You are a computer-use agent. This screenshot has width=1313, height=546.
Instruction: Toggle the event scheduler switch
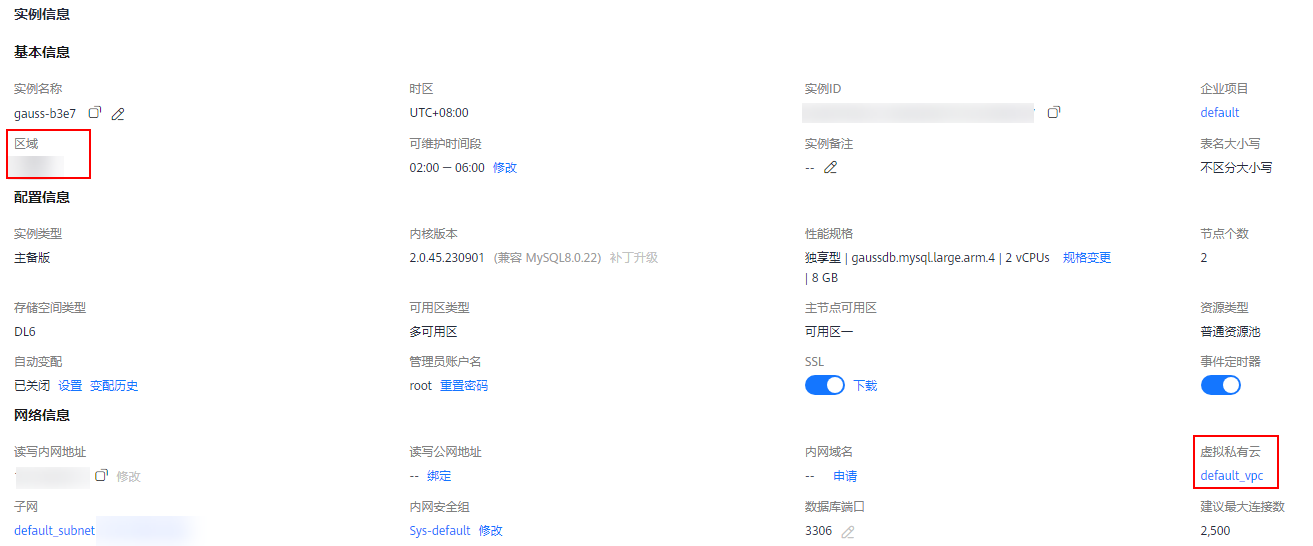[1220, 385]
